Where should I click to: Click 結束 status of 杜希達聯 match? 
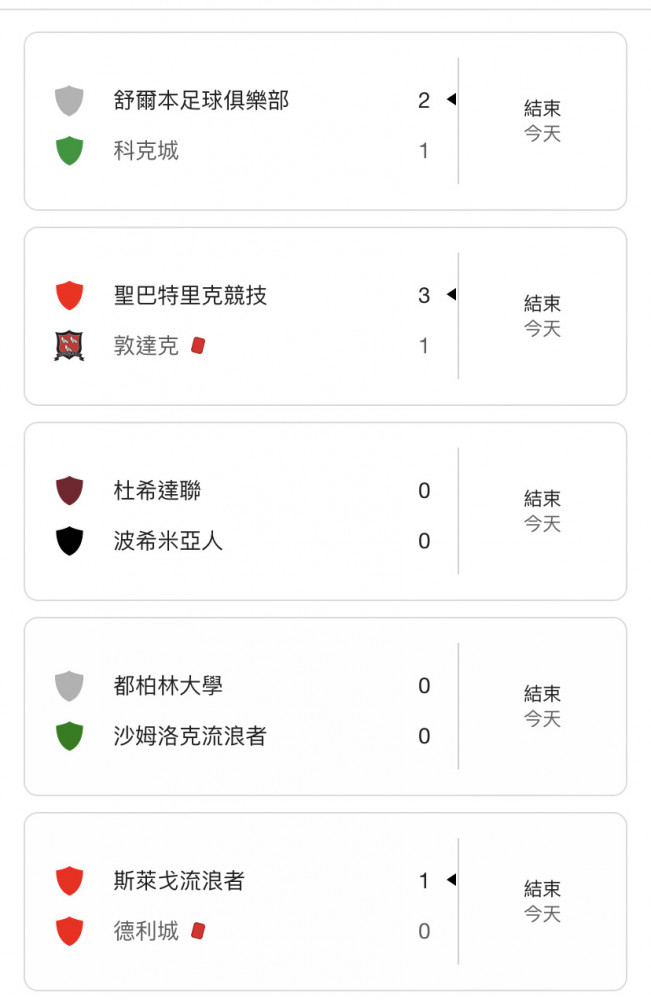pyautogui.click(x=542, y=498)
